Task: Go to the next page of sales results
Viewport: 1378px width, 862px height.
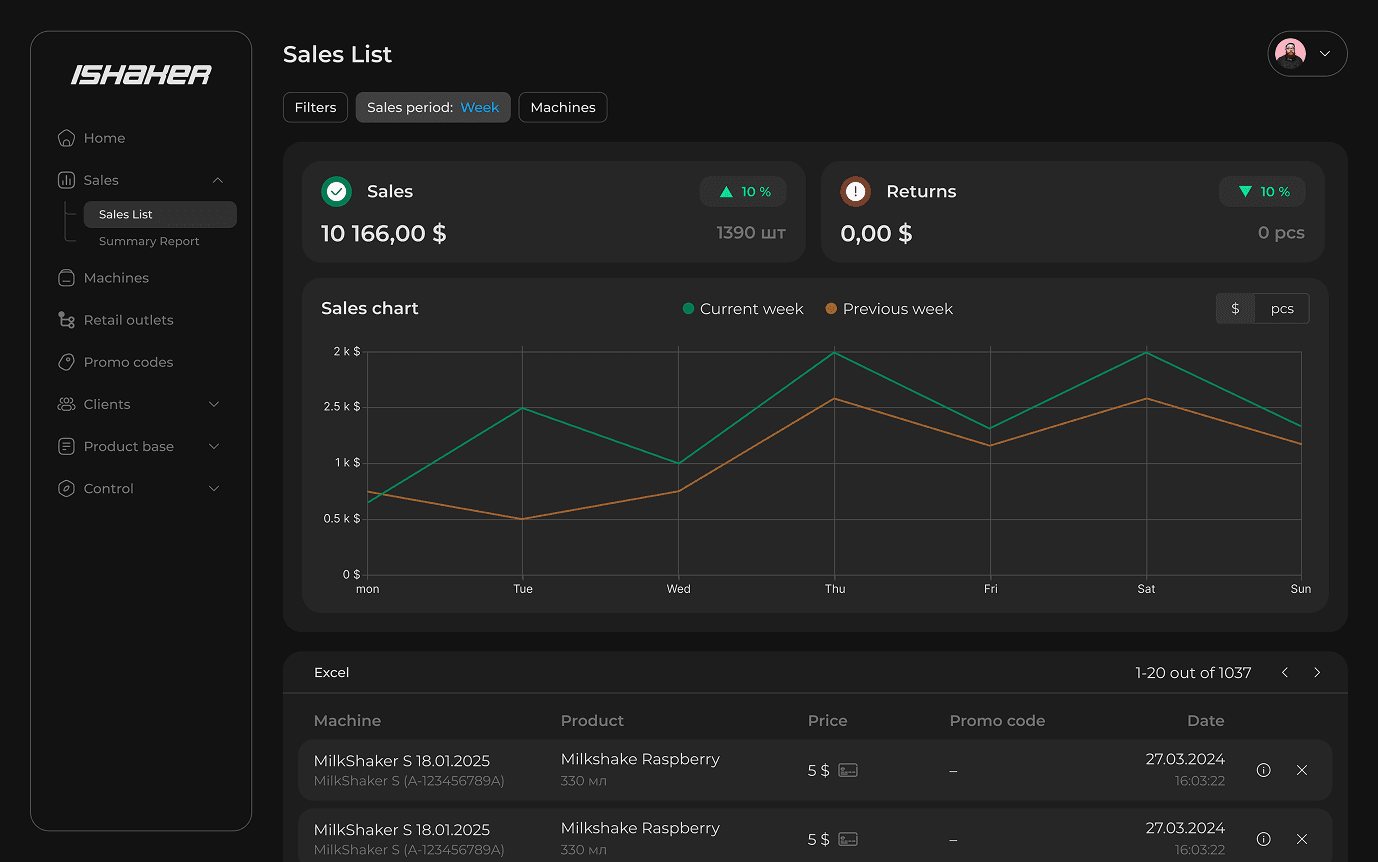Action: [1317, 672]
